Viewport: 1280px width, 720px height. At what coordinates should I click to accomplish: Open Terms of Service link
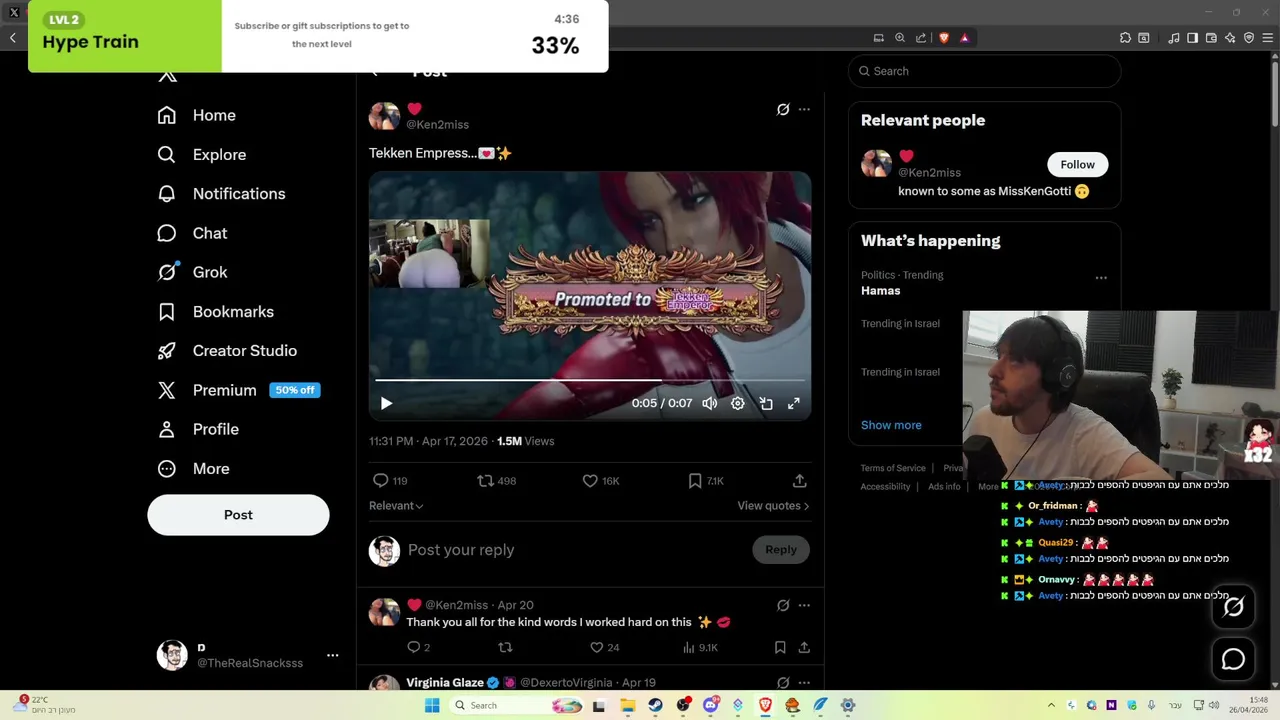tap(893, 468)
